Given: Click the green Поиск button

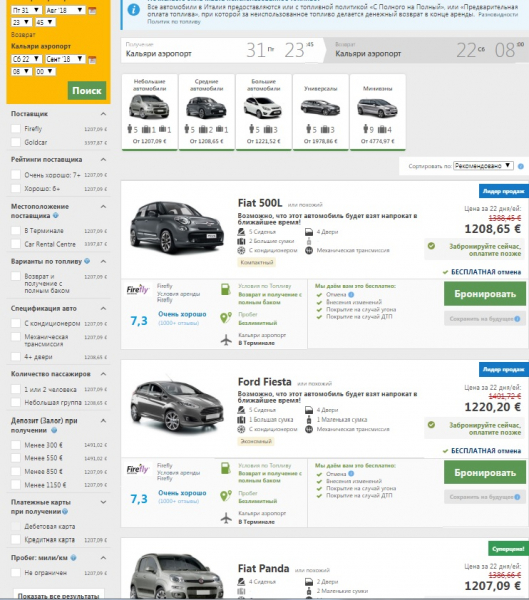Looking at the screenshot, I should [87, 91].
